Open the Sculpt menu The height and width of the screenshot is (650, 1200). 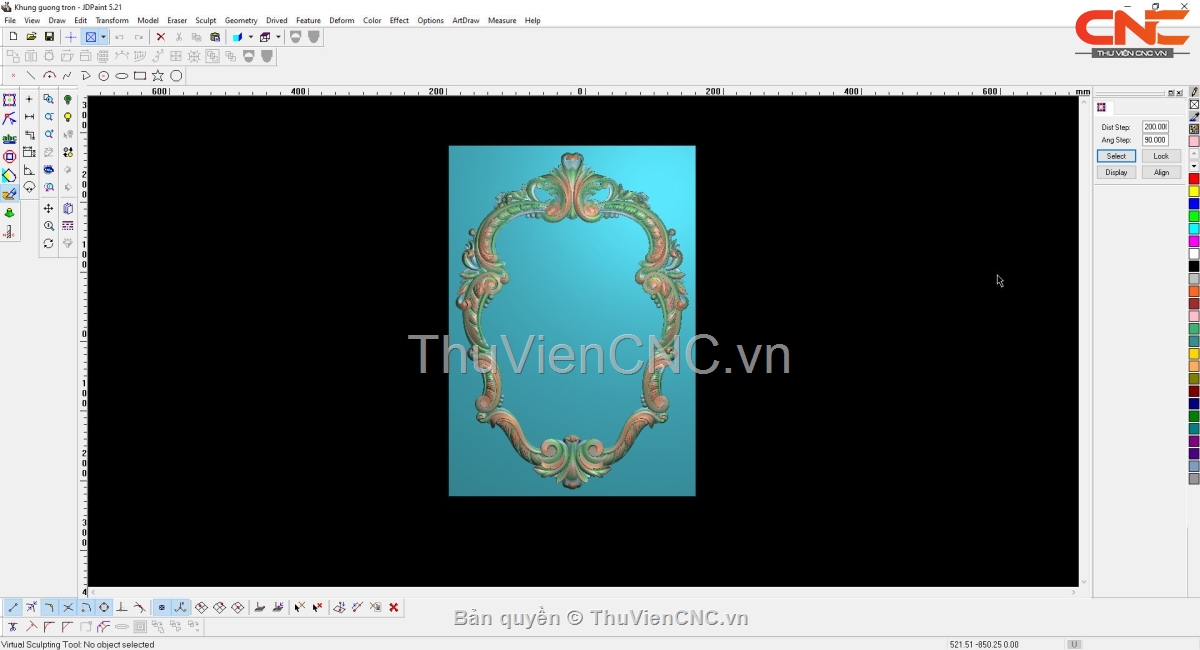[x=206, y=20]
